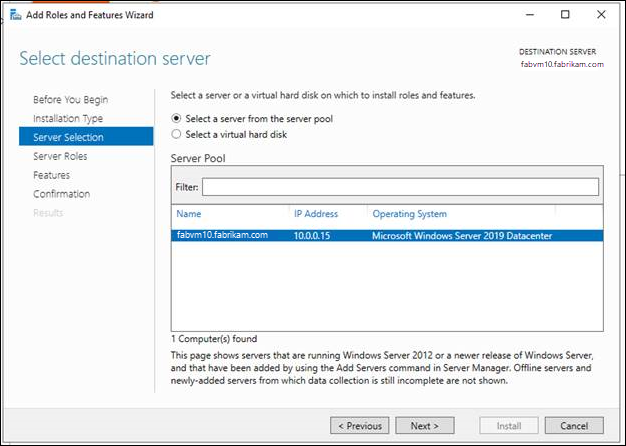Screen dimensions: 626x446
Task: Click the wizard icon in title bar
Action: 12,15
